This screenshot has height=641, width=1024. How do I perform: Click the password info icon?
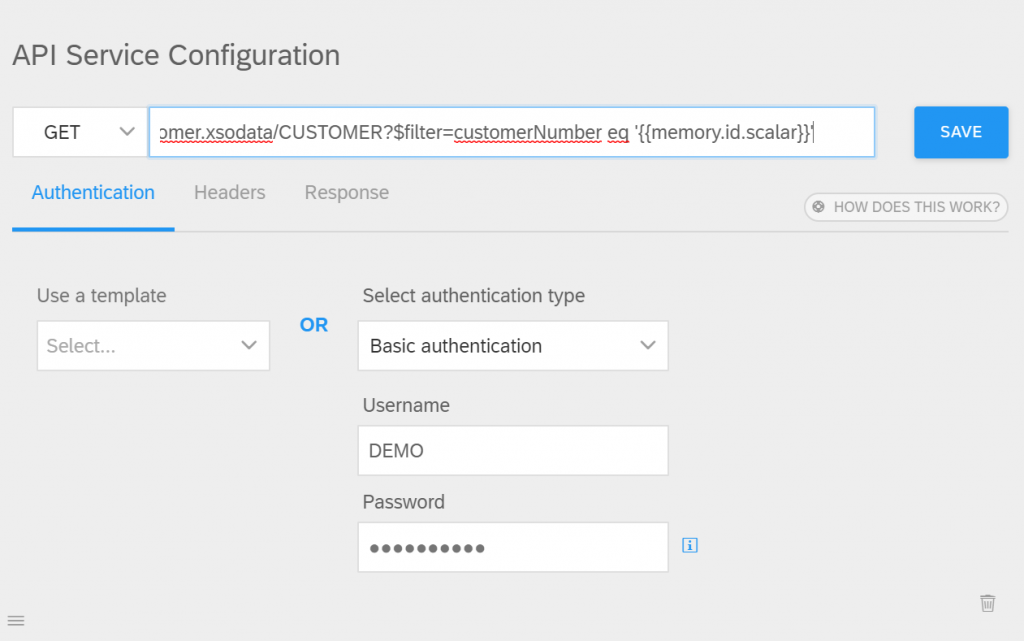pos(690,545)
